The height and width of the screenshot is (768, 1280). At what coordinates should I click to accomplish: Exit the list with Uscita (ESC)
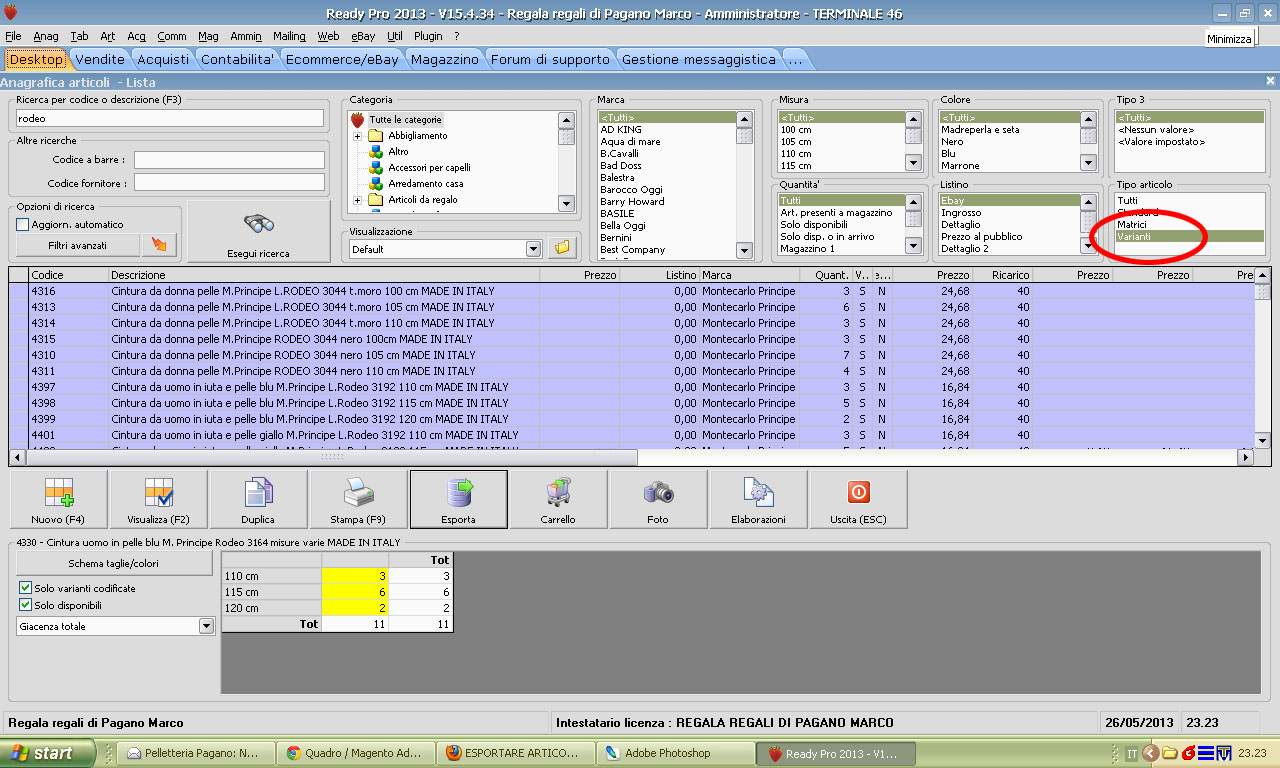858,499
